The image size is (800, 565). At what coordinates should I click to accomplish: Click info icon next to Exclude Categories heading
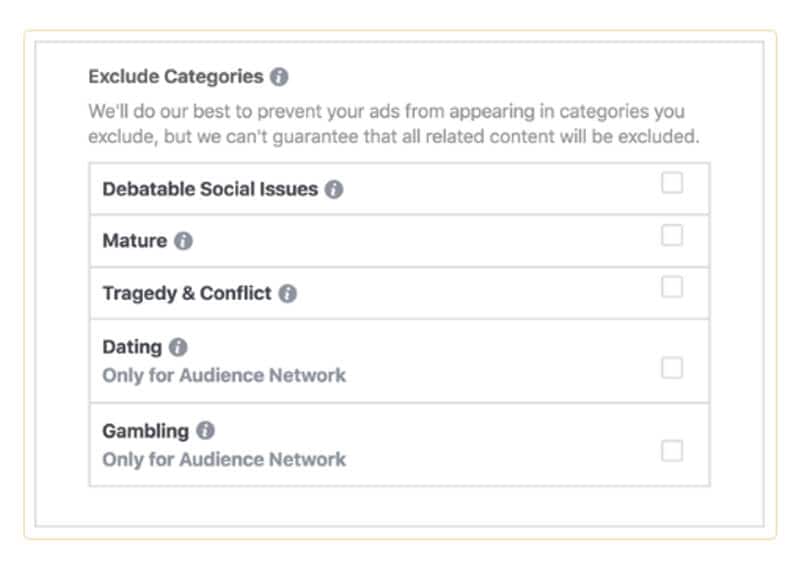(280, 77)
